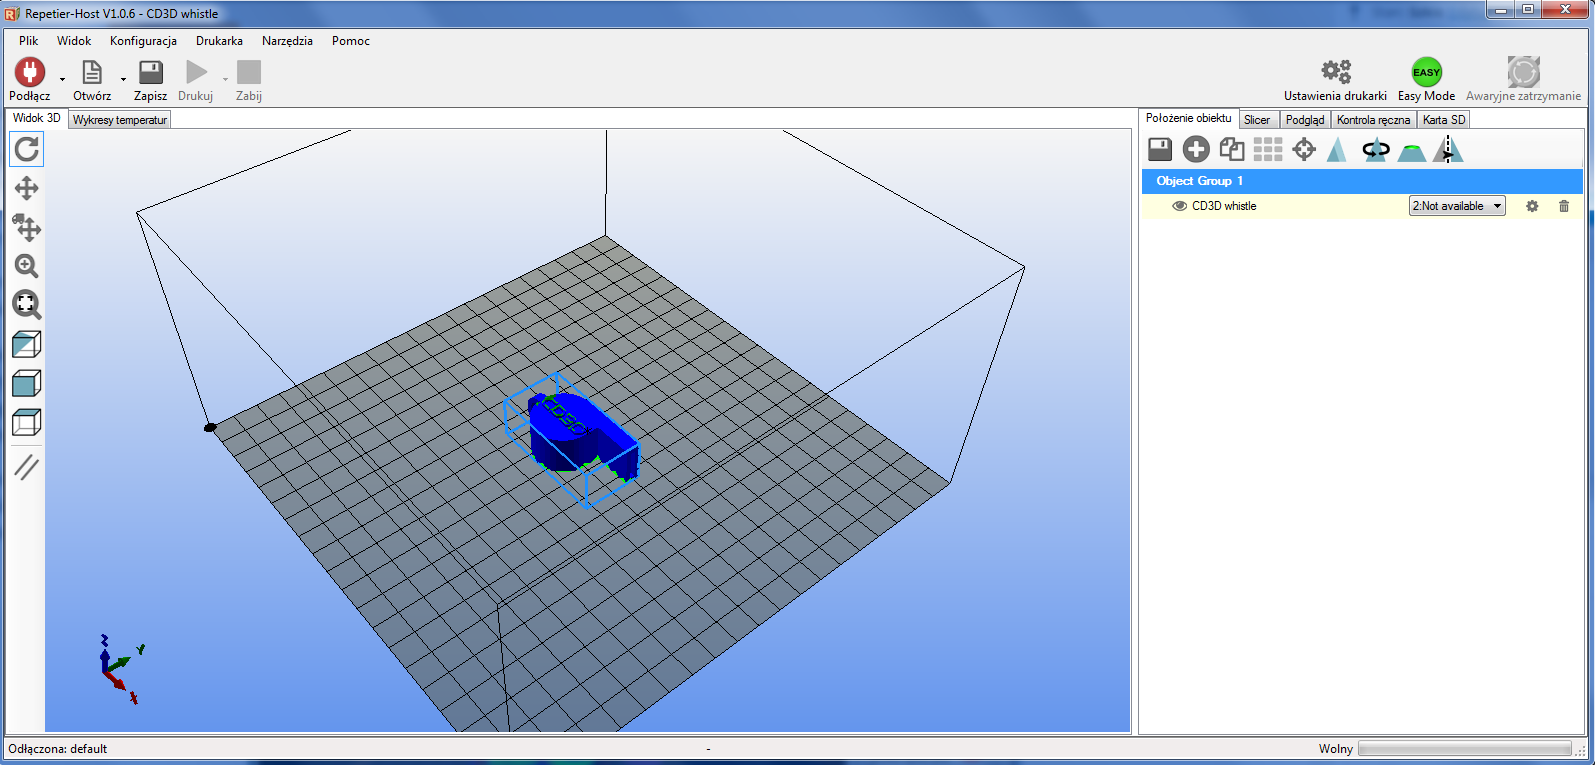The width and height of the screenshot is (1595, 765).
Task: Click the add object plus icon
Action: tap(1196, 150)
